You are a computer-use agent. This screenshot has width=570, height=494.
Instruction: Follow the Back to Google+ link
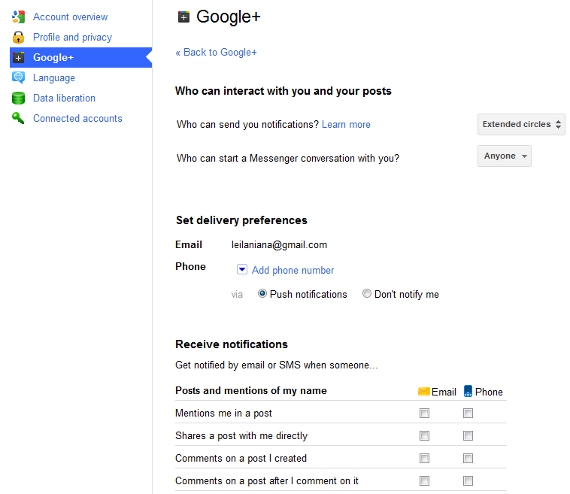click(x=216, y=52)
